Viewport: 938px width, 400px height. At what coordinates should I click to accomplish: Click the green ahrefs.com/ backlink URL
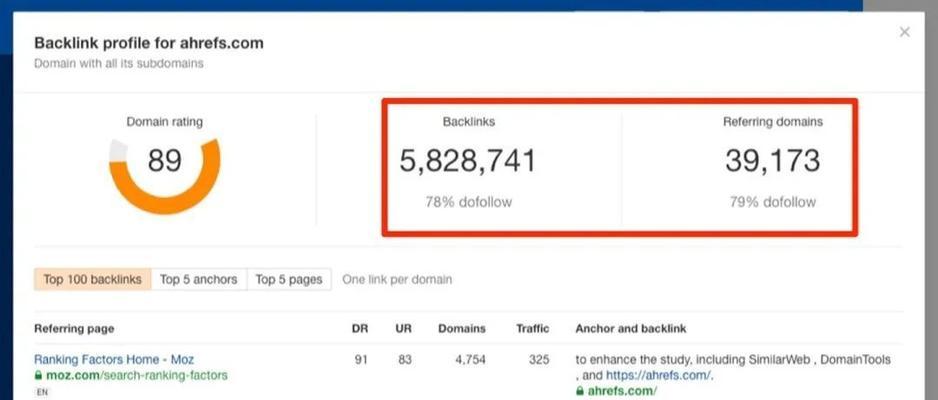point(622,391)
